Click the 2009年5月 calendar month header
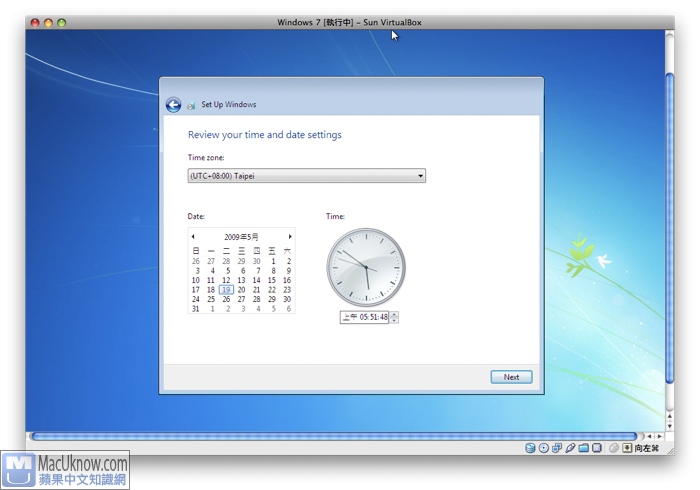Screen dimensions: 700x490 tap(241, 237)
